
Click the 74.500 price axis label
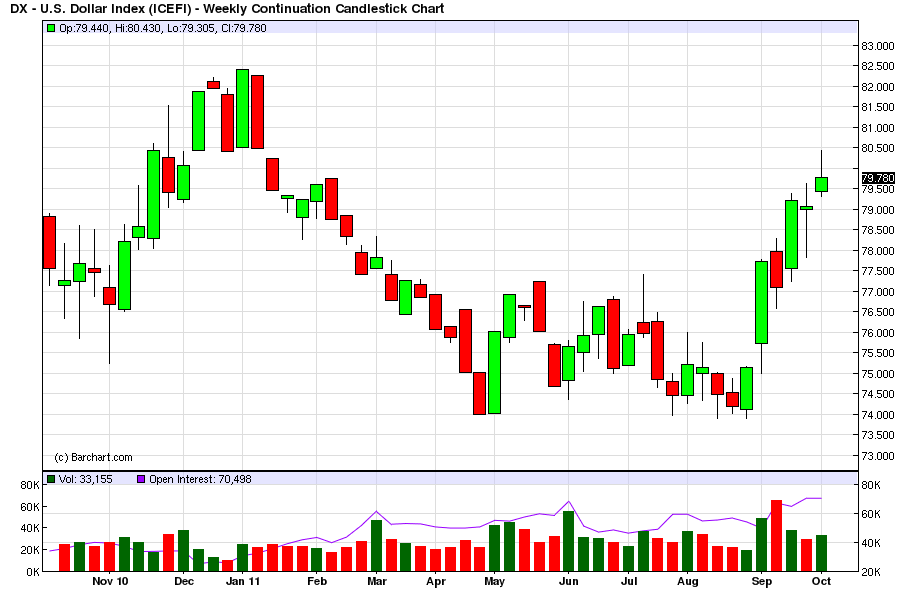(878, 394)
